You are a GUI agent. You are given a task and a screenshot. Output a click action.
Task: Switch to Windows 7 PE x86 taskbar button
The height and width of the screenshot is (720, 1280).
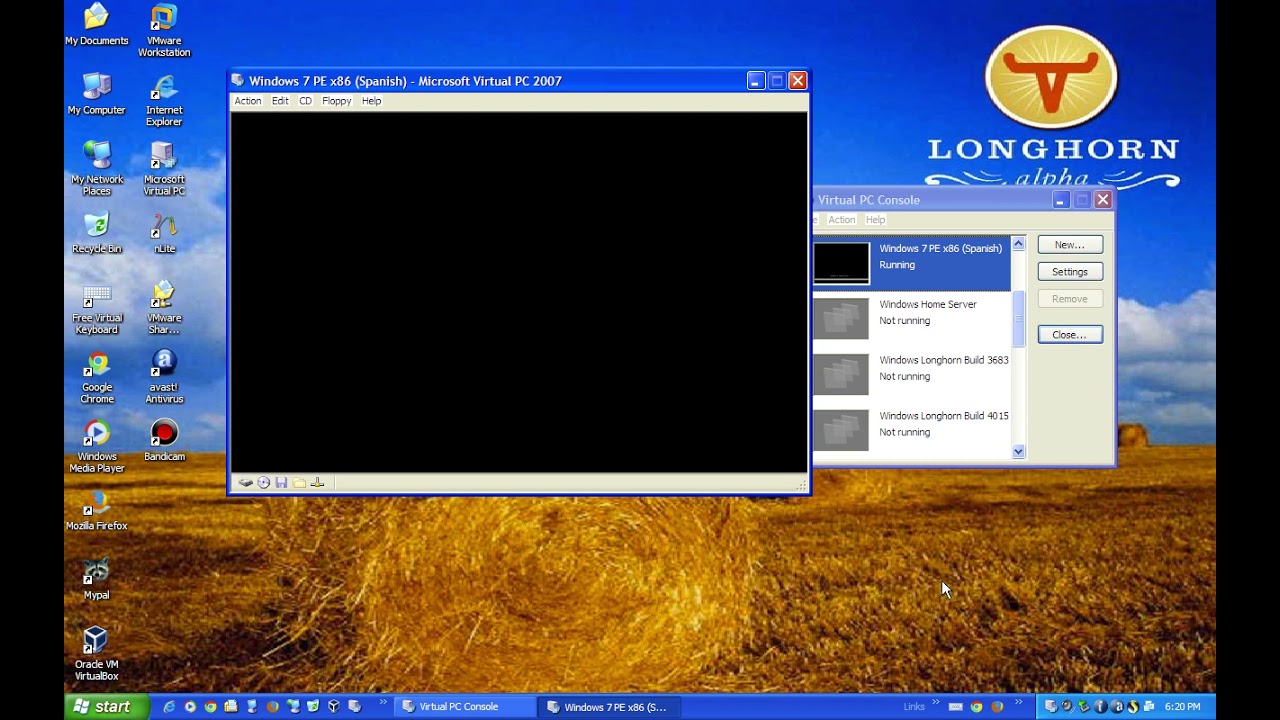[610, 707]
